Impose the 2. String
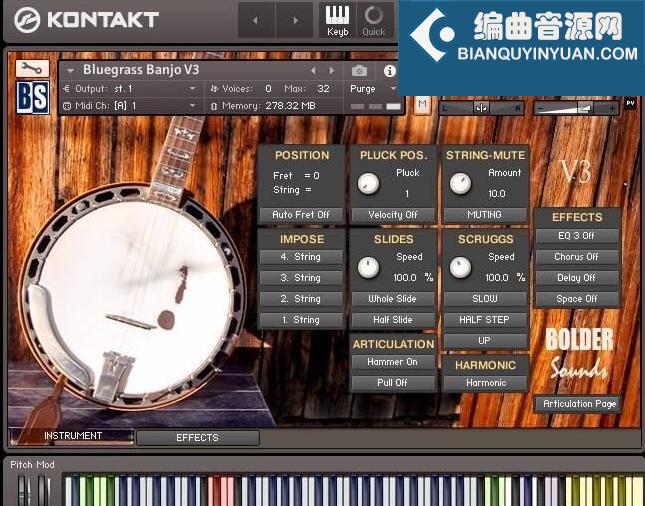The image size is (645, 506). pos(301,299)
